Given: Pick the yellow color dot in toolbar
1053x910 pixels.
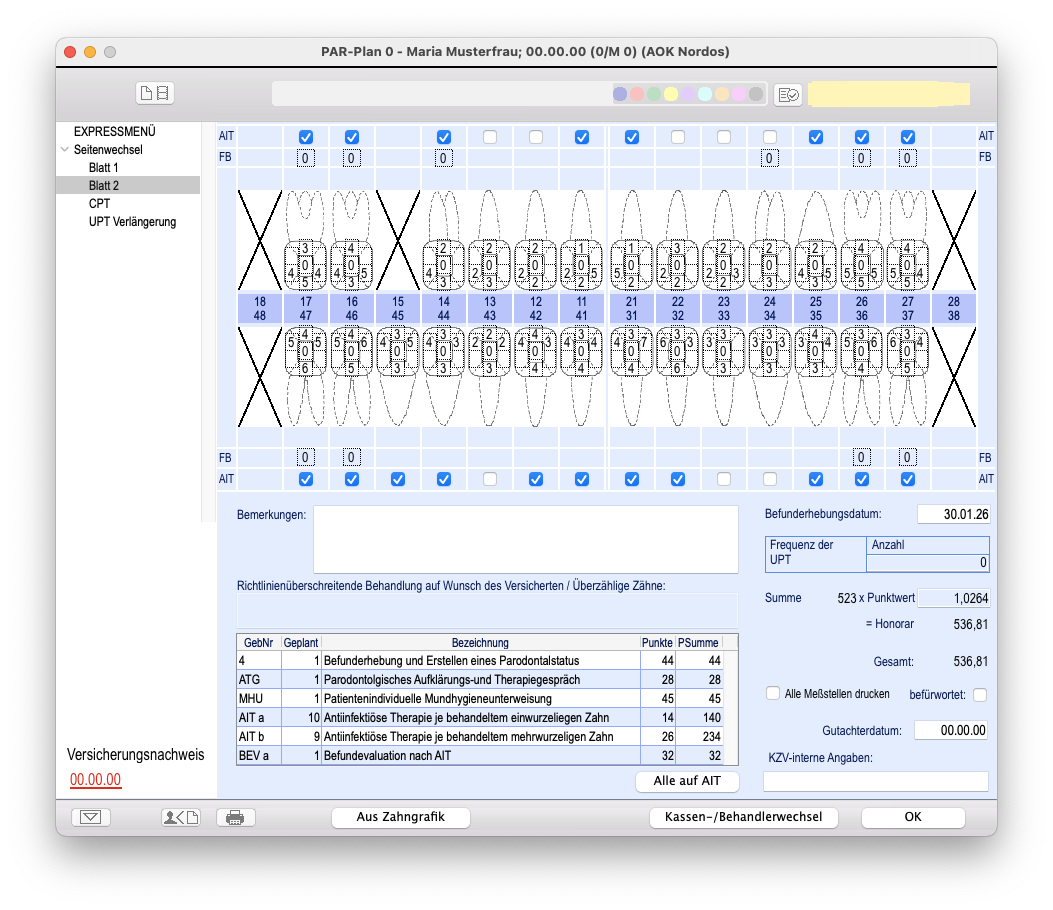Looking at the screenshot, I should (671, 94).
